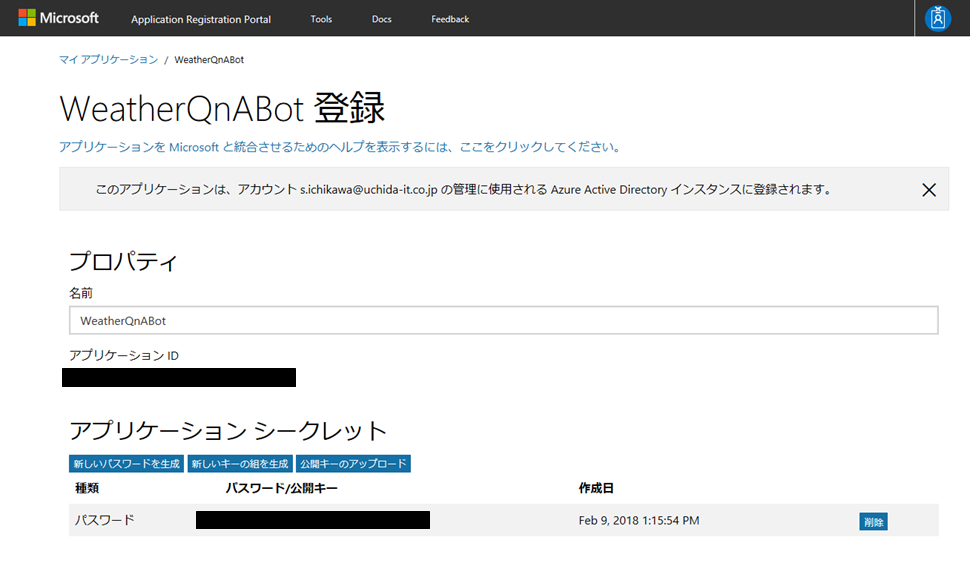
Task: Click the WeatherQnABot 登録 page title
Action: 222,108
